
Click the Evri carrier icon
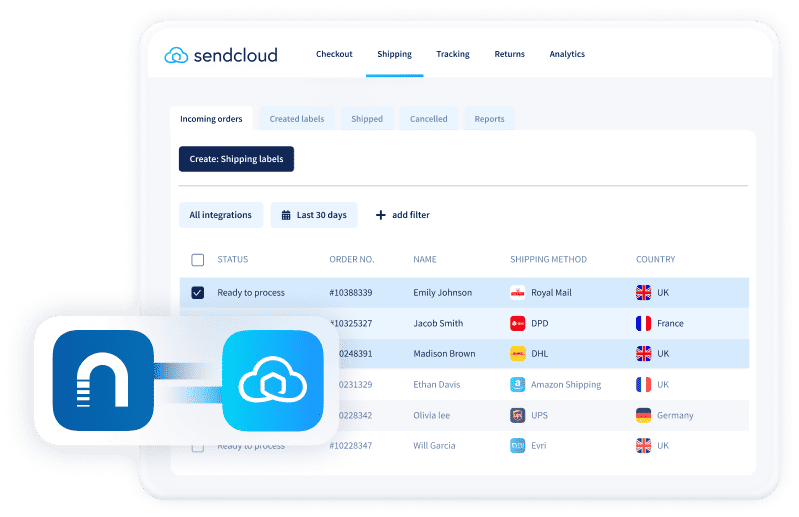517,446
